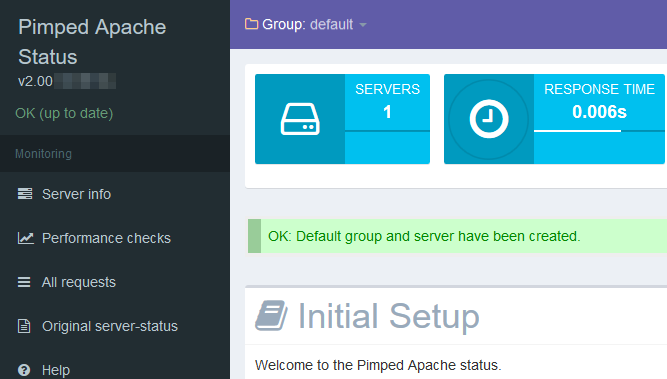Click the server count value 1
This screenshot has width=667, height=379.
coord(387,112)
